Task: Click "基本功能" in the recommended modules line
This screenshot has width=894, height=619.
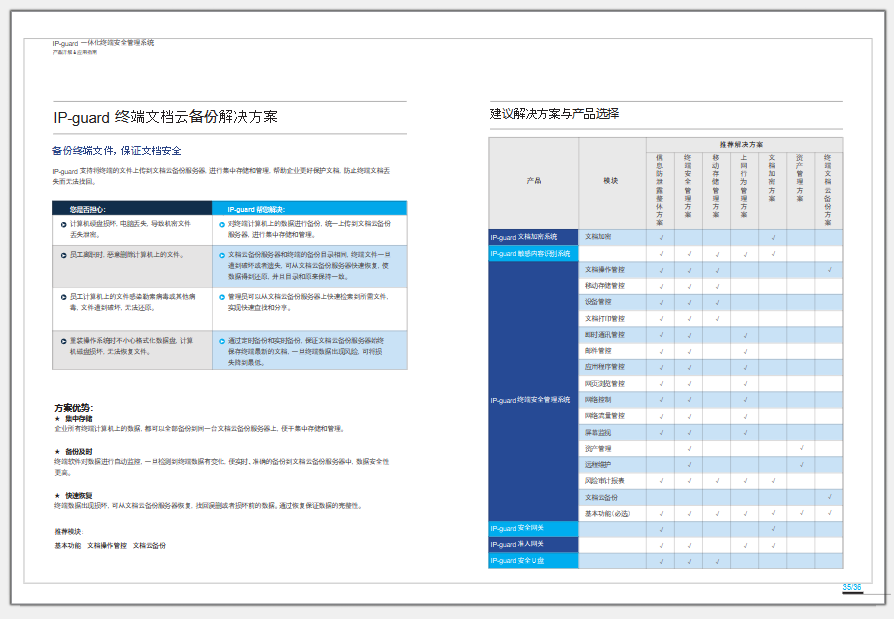Action: coord(68,545)
